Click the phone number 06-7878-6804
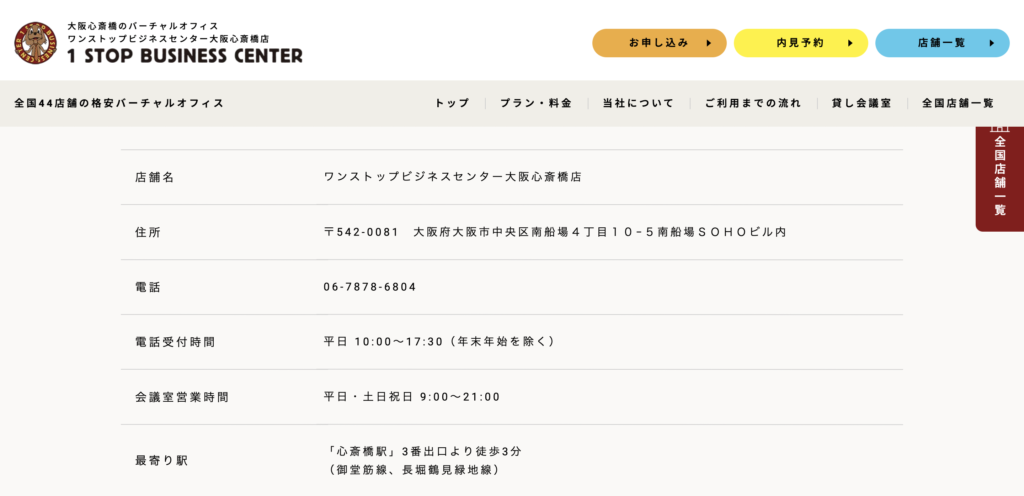The image size is (1024, 496). pyautogui.click(x=370, y=287)
